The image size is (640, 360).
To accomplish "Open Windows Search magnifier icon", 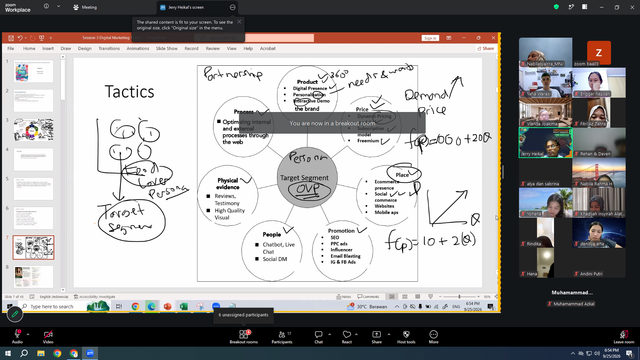I will [24, 353].
